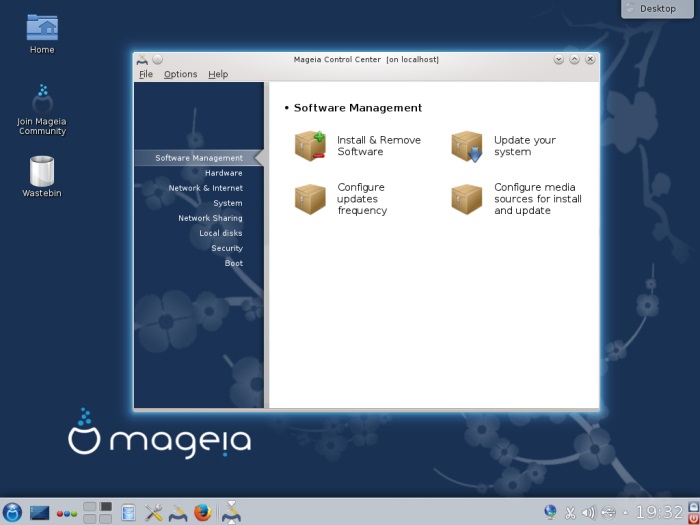
Task: Open Home folder desktop icon
Action: coord(42,34)
